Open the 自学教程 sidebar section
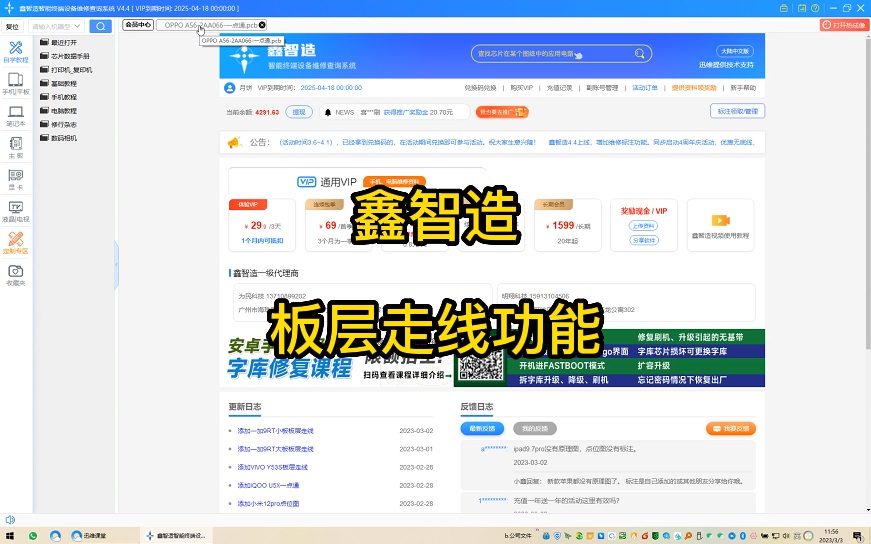Viewport: 871px width, 544px height. coord(15,51)
